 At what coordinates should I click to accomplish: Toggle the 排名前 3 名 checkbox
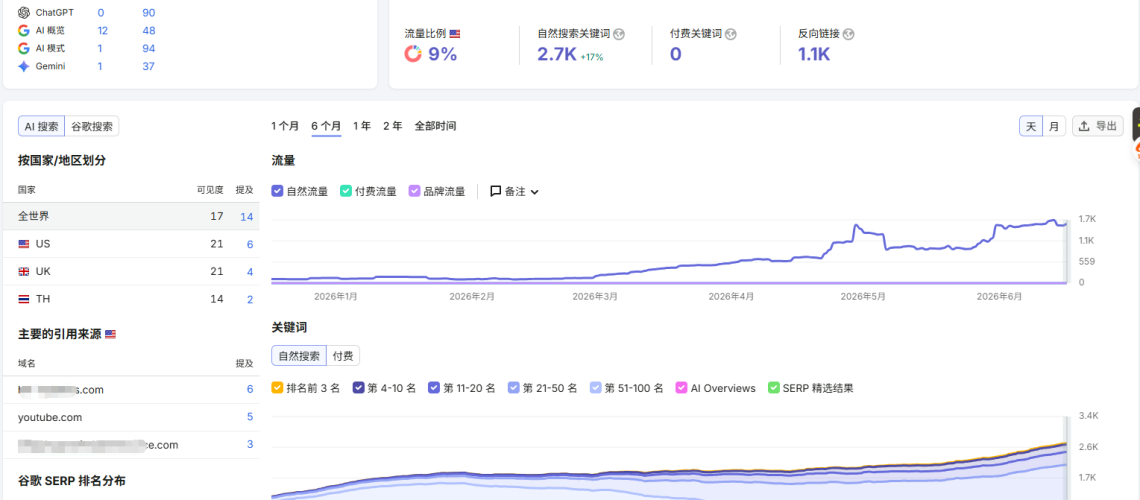pos(277,388)
